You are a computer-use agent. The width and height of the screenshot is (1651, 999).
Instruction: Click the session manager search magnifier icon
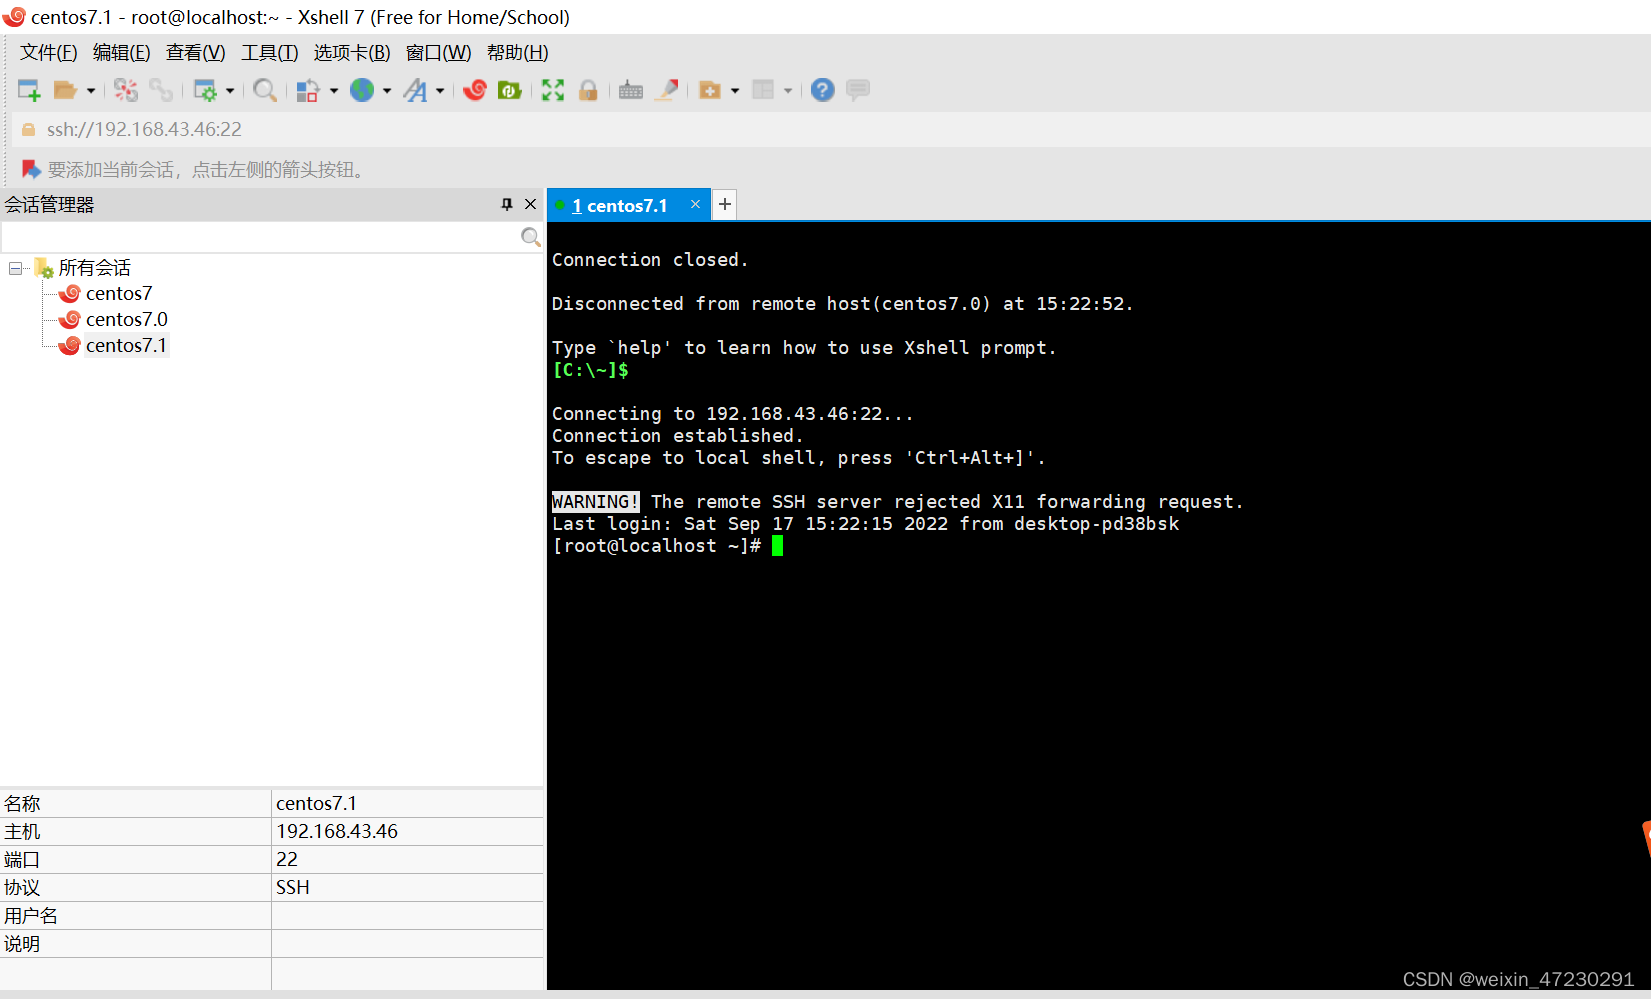[x=531, y=237]
